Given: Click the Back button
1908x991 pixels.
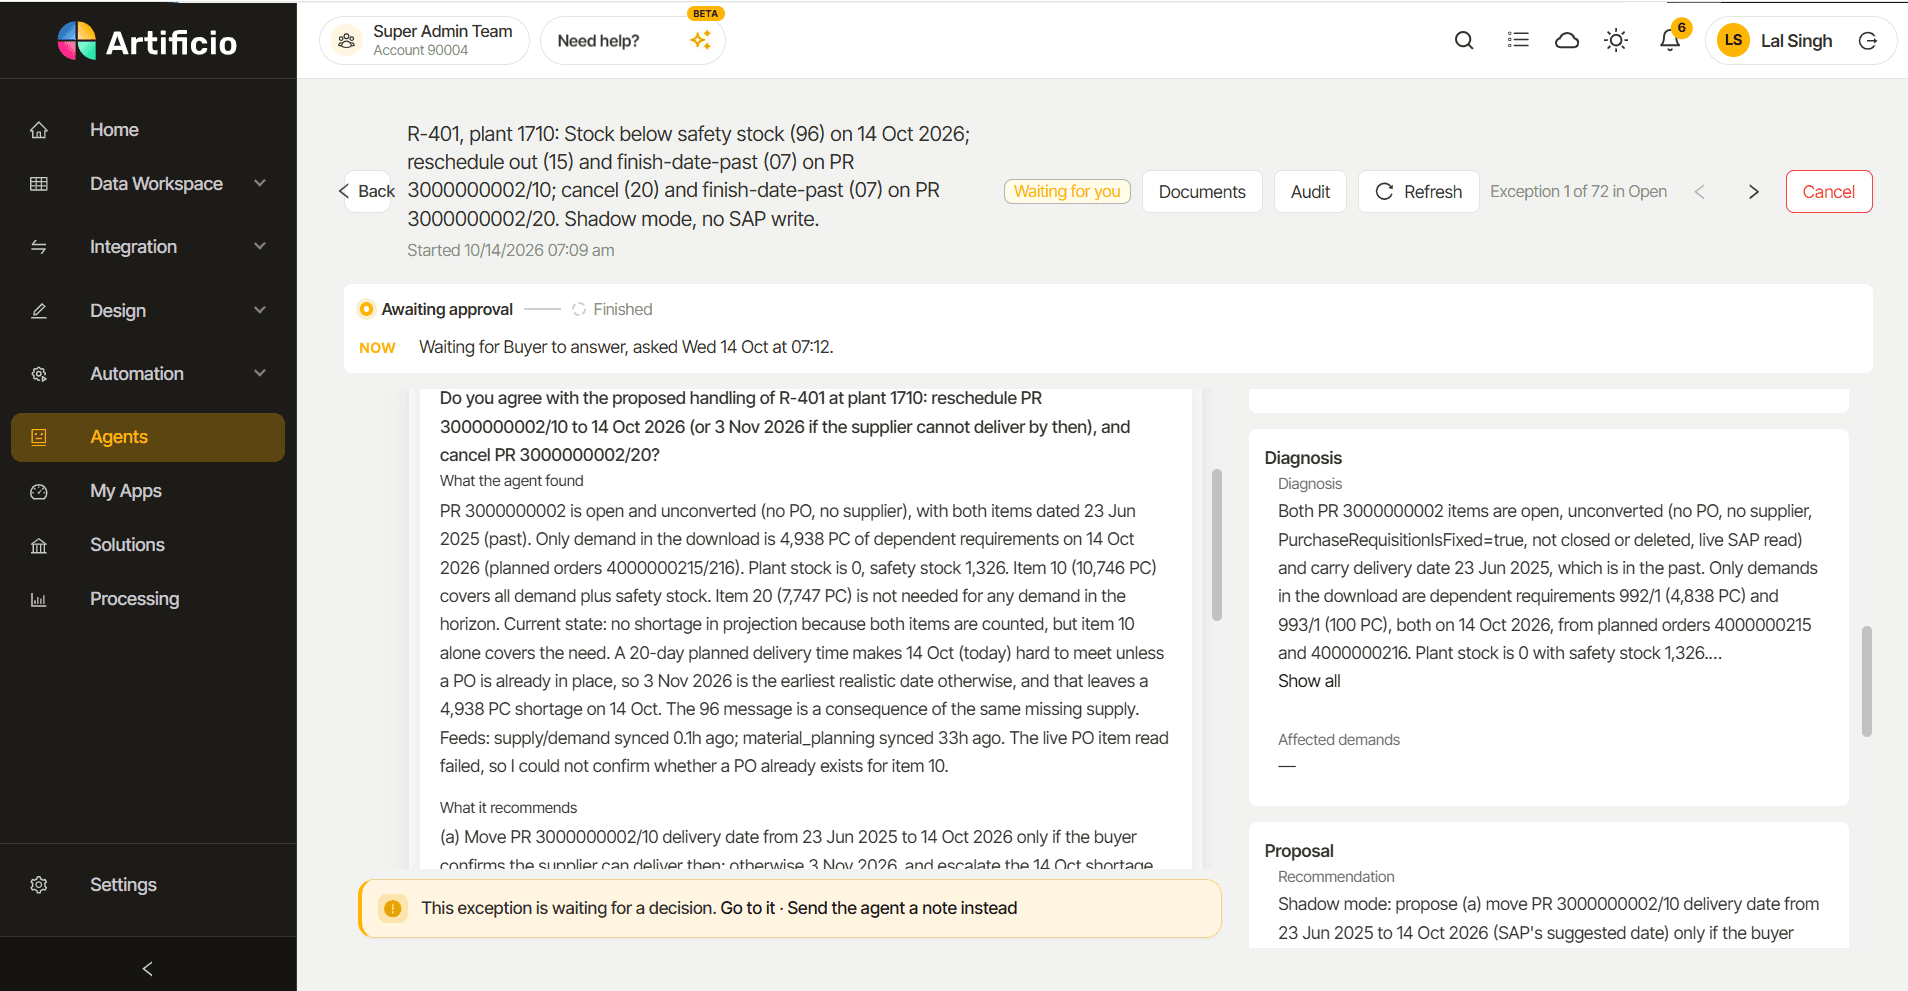Looking at the screenshot, I should [x=366, y=191].
